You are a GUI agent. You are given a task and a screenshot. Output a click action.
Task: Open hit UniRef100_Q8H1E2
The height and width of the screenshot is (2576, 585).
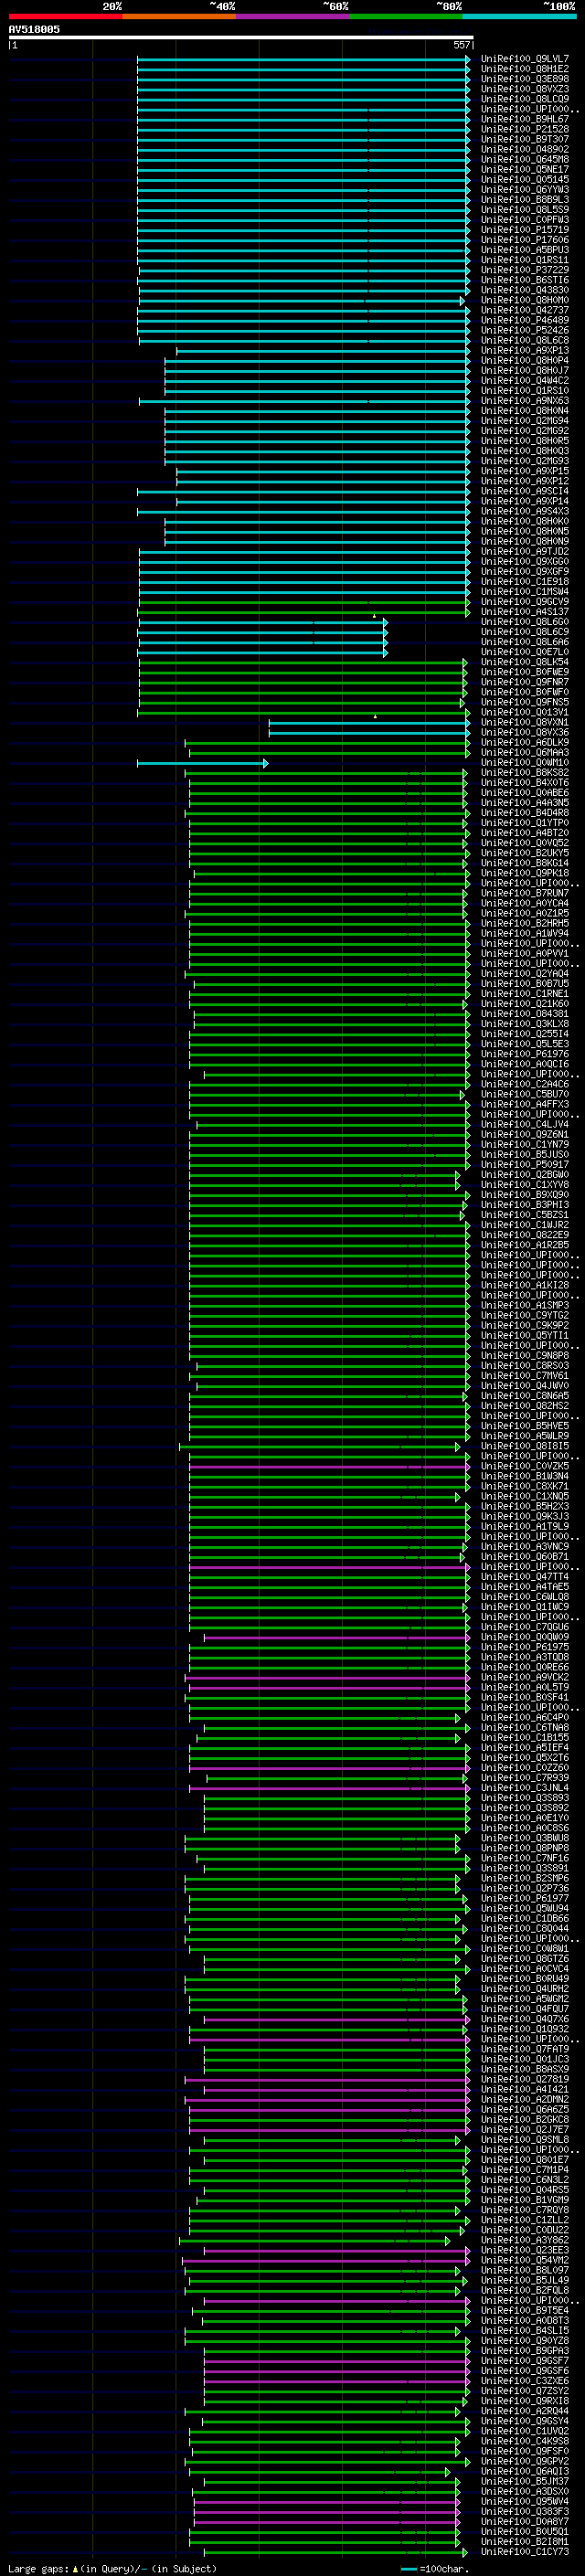point(524,69)
